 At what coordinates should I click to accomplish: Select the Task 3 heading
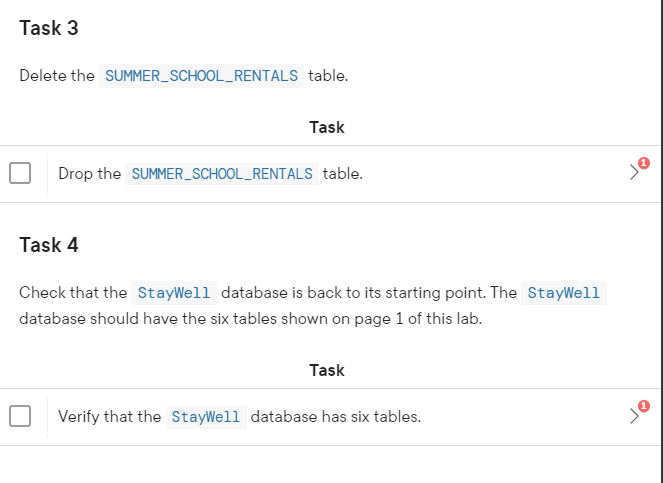(49, 28)
